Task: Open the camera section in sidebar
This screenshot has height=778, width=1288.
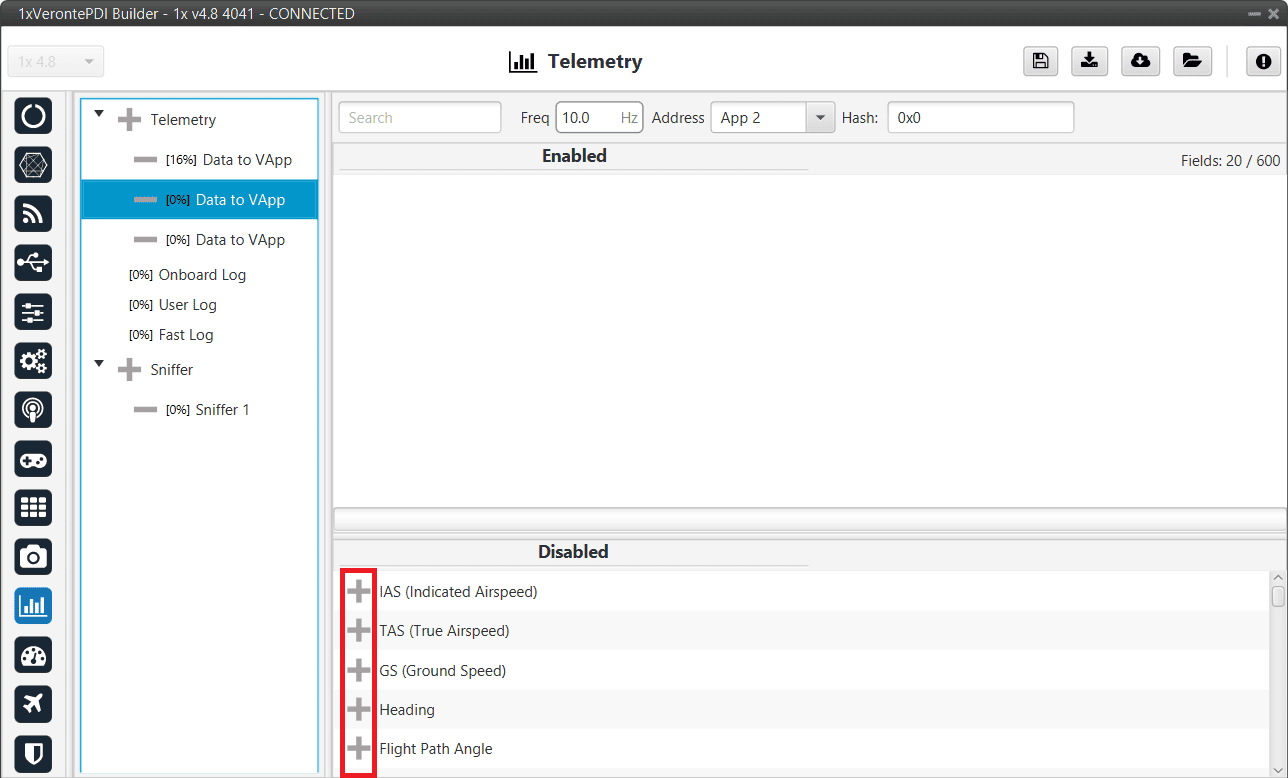Action: tap(33, 557)
